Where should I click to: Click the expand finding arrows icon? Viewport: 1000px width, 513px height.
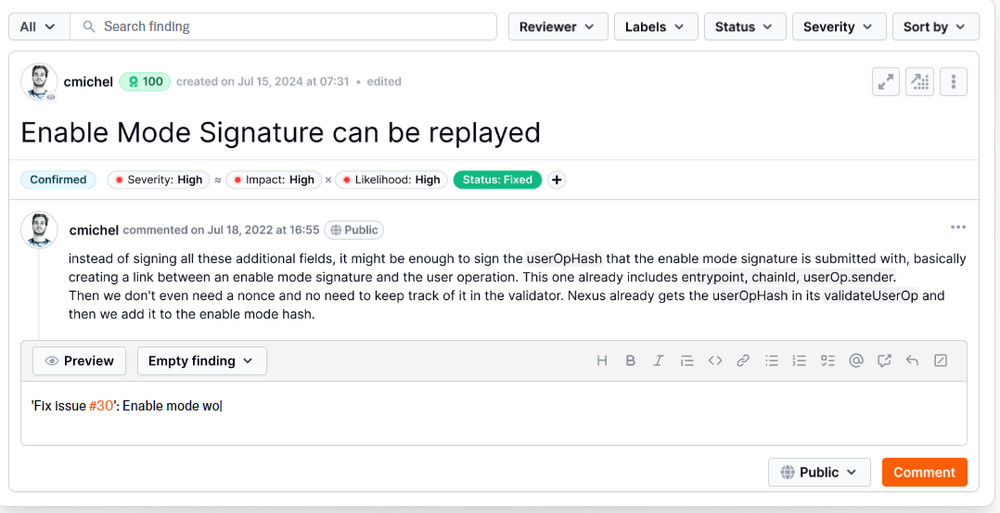pos(885,82)
